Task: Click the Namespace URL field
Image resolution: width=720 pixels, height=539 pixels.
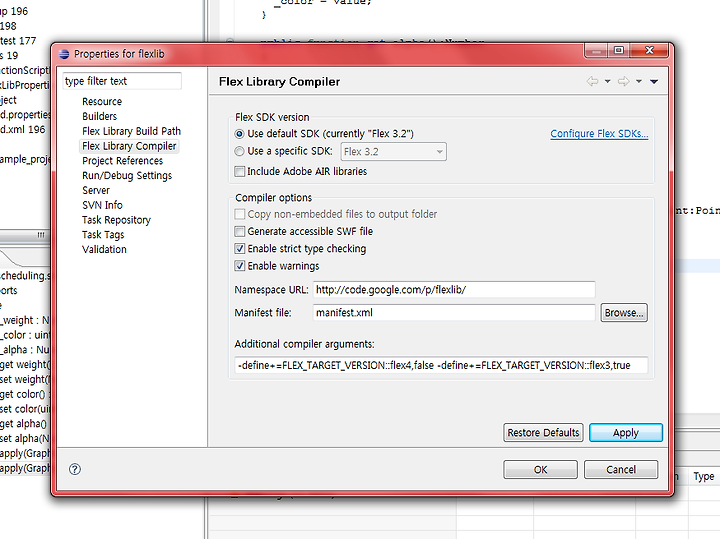Action: tap(454, 290)
